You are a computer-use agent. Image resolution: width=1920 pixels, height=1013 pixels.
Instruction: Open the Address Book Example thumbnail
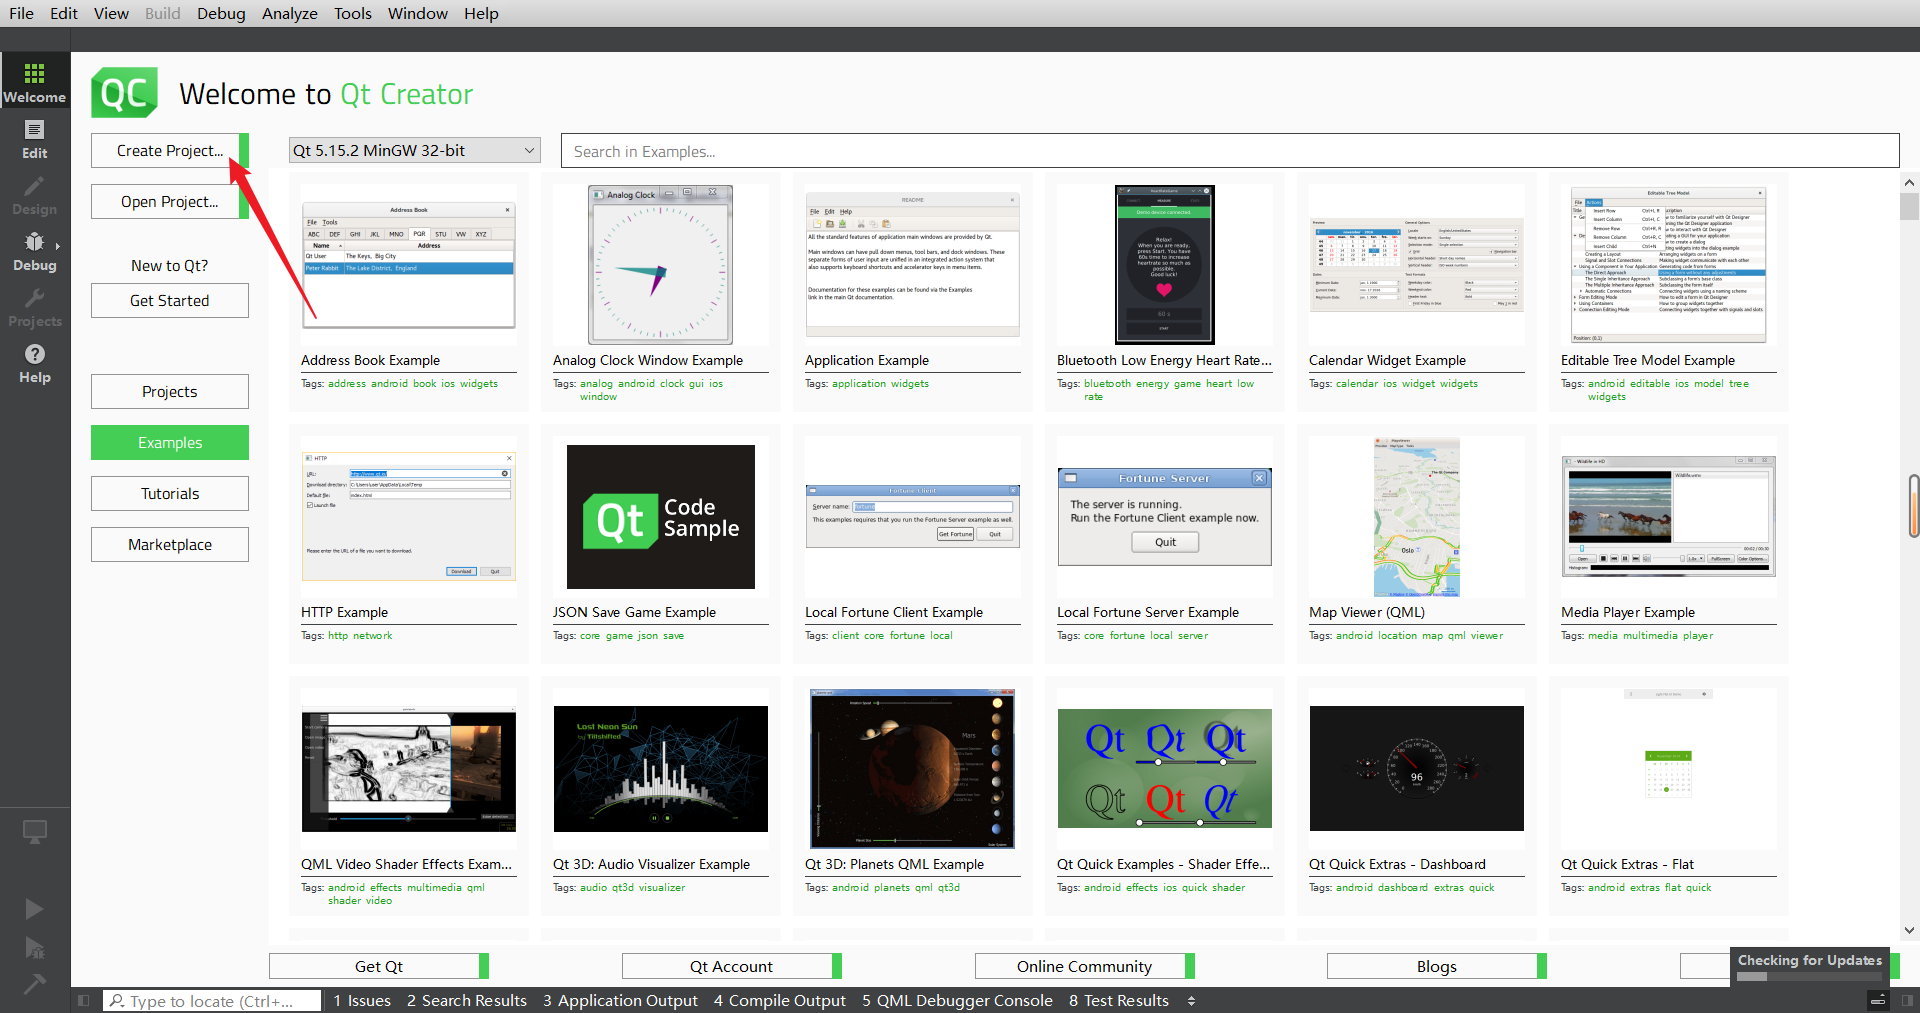(x=409, y=265)
